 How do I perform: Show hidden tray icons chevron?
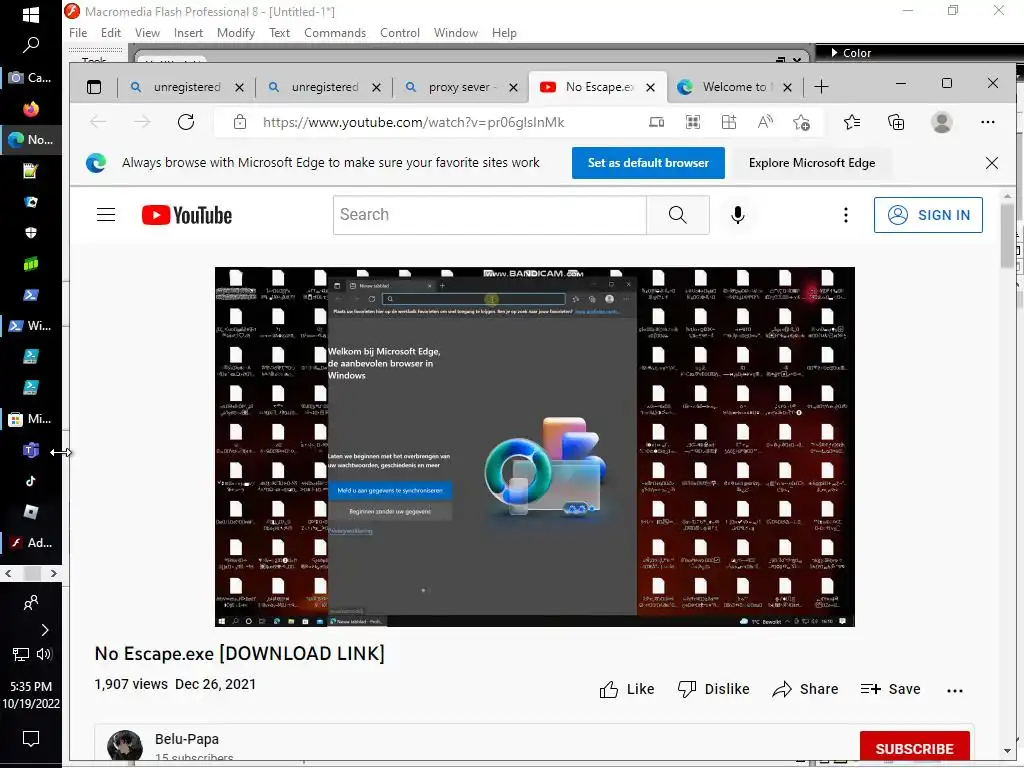point(44,630)
